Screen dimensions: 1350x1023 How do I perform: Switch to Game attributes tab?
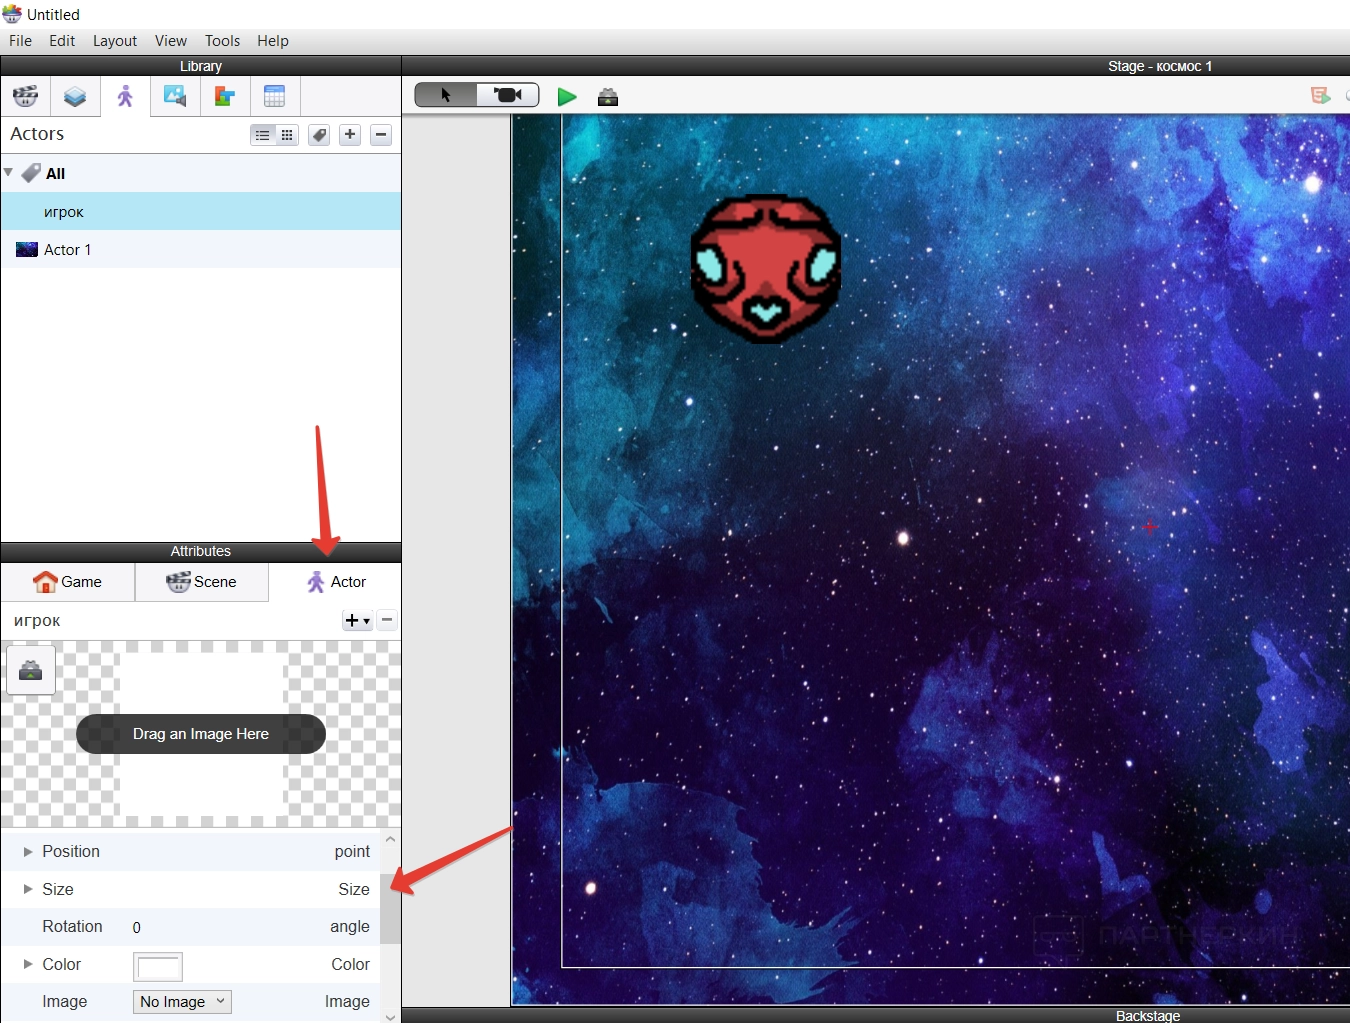pos(68,582)
